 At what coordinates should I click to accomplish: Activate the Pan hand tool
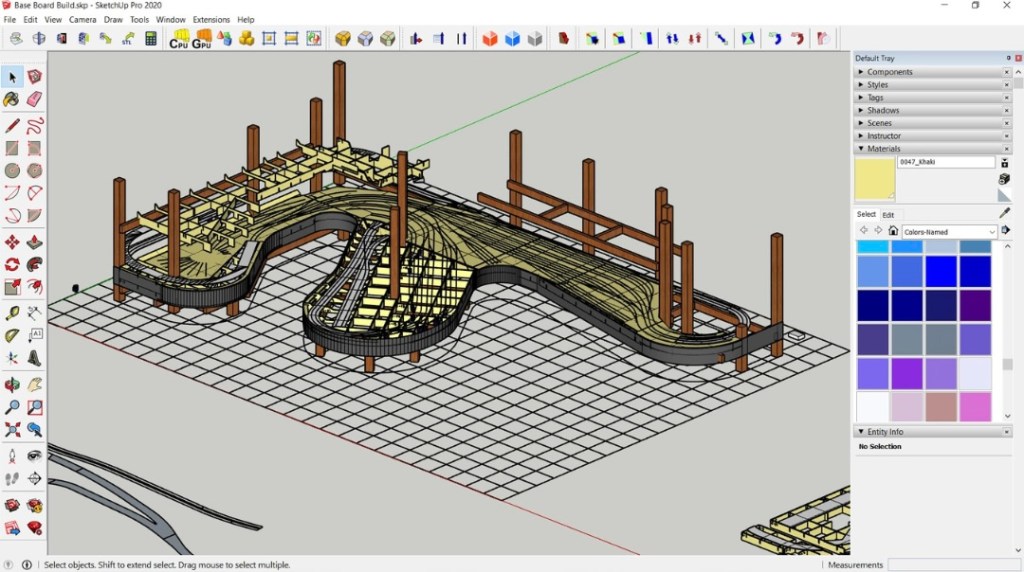[x=34, y=384]
